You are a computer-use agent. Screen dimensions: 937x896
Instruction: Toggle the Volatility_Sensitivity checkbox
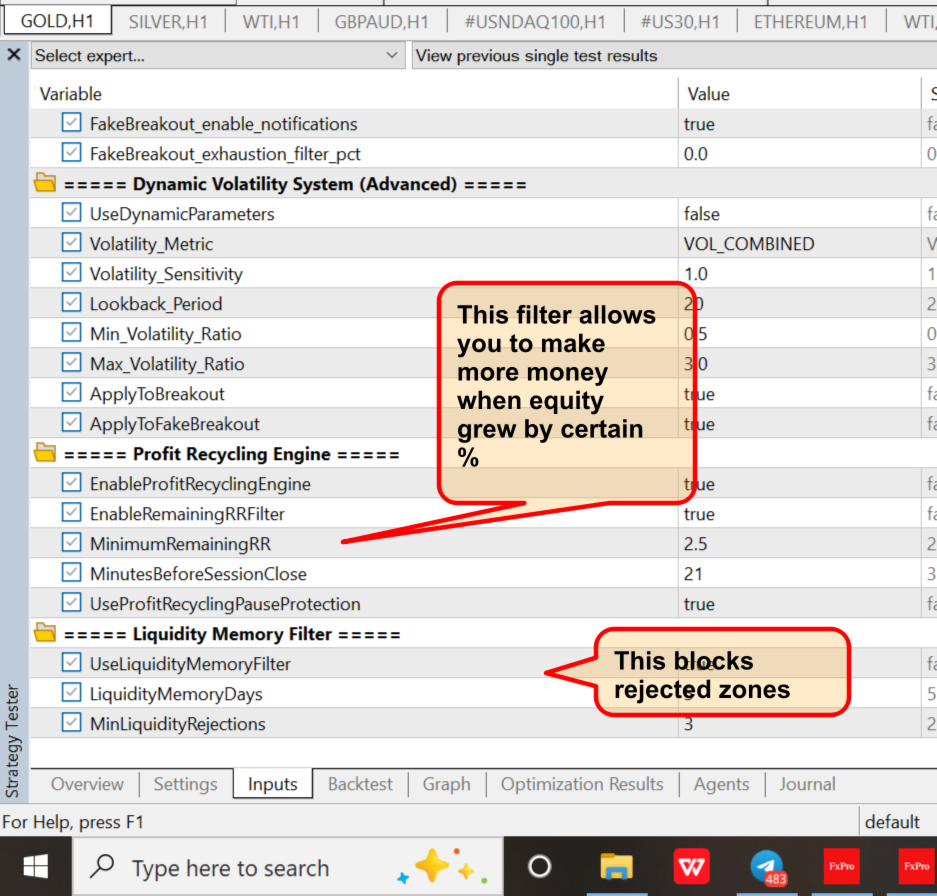pos(71,273)
